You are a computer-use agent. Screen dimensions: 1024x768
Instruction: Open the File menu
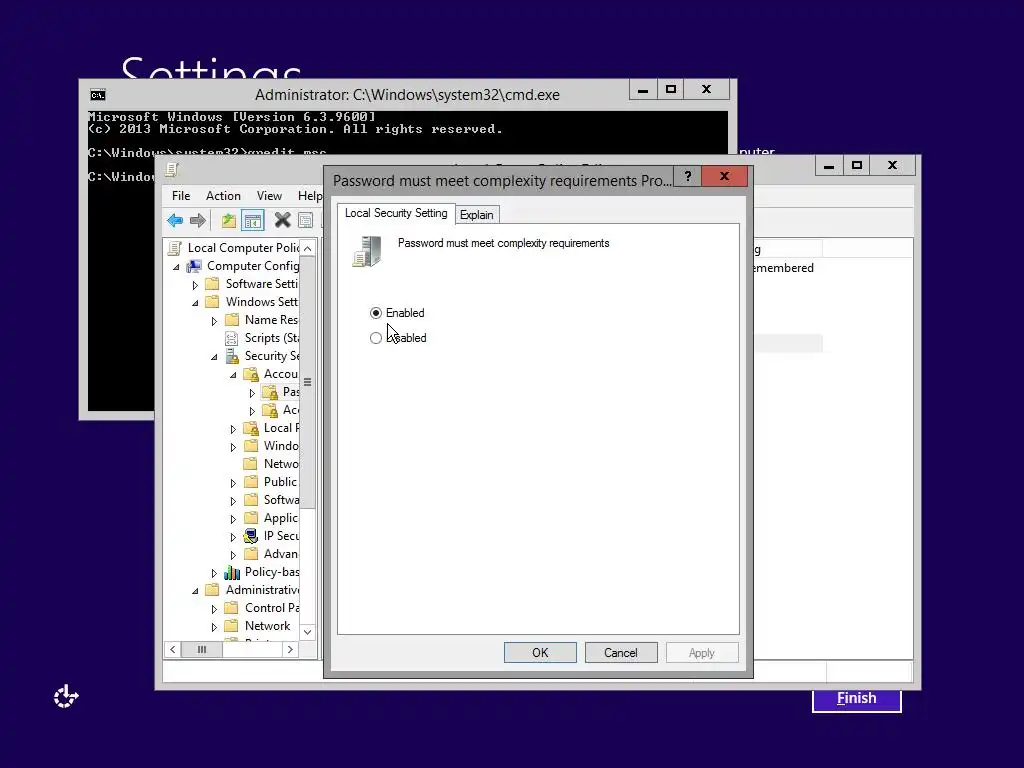tap(181, 196)
